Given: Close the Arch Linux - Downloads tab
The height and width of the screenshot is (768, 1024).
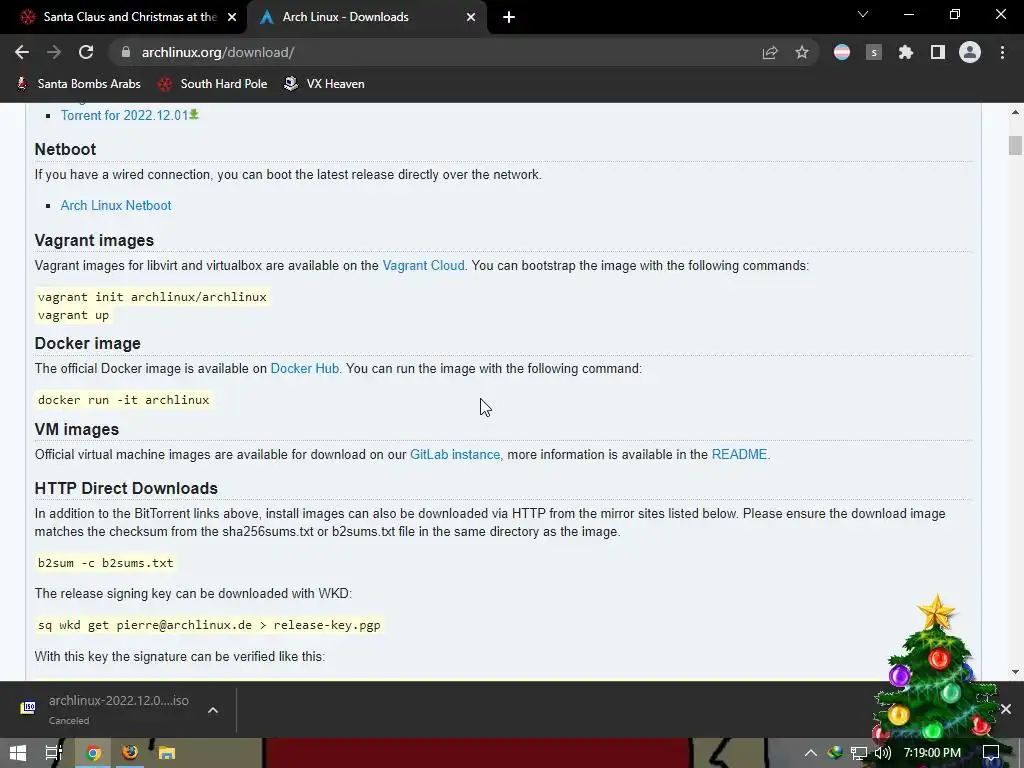Looking at the screenshot, I should tap(471, 17).
